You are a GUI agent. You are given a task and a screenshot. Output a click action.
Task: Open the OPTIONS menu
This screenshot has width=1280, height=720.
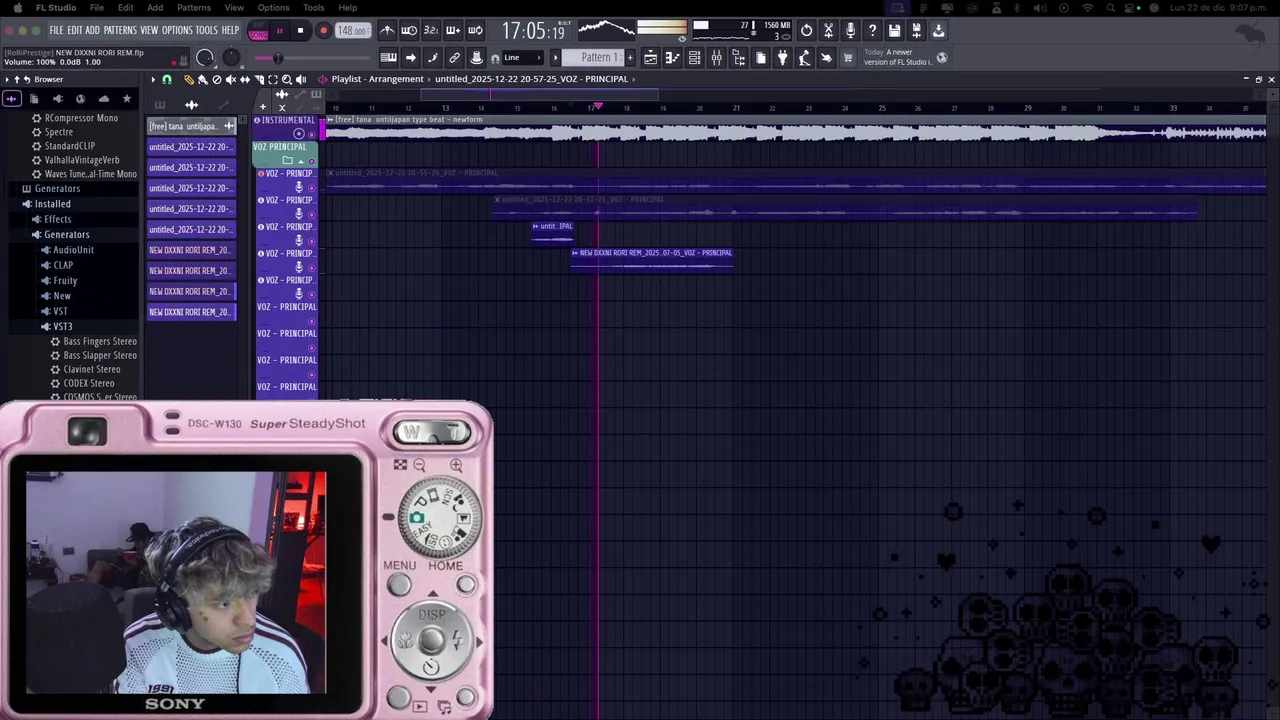click(177, 31)
